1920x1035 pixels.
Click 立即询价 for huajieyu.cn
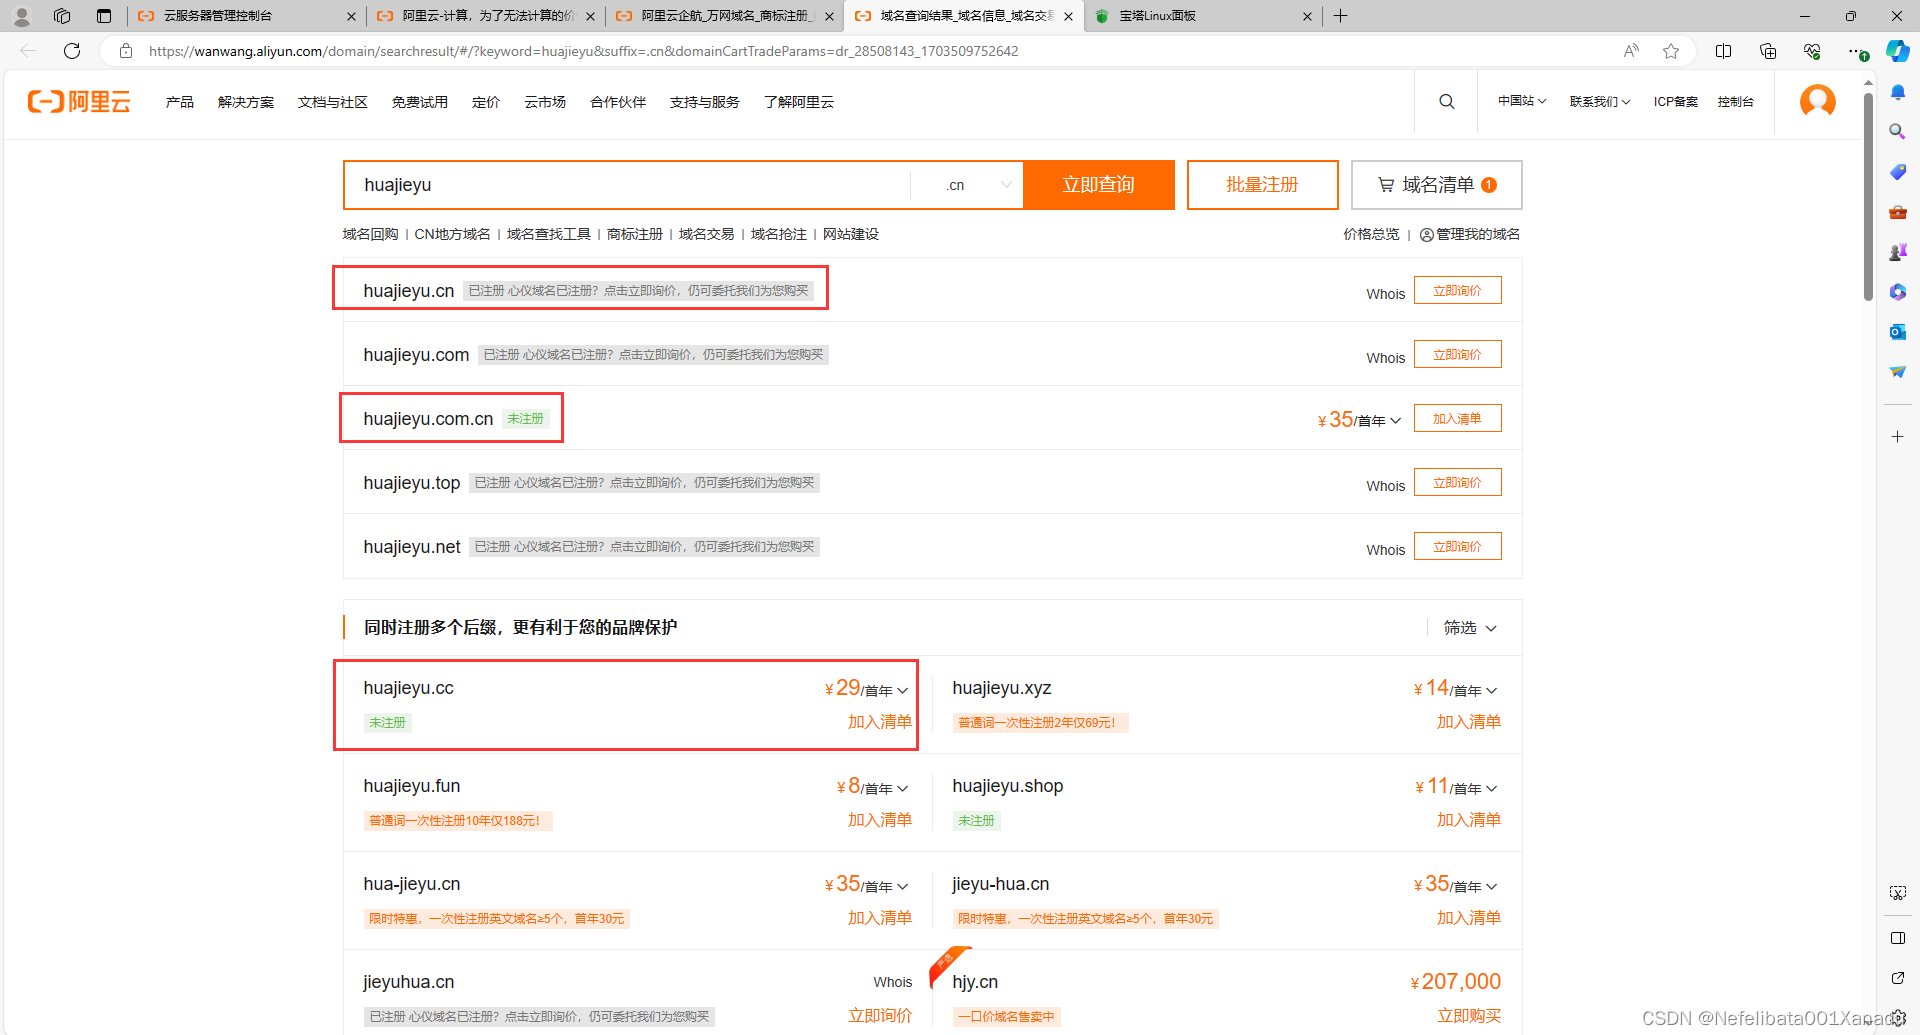tap(1457, 291)
